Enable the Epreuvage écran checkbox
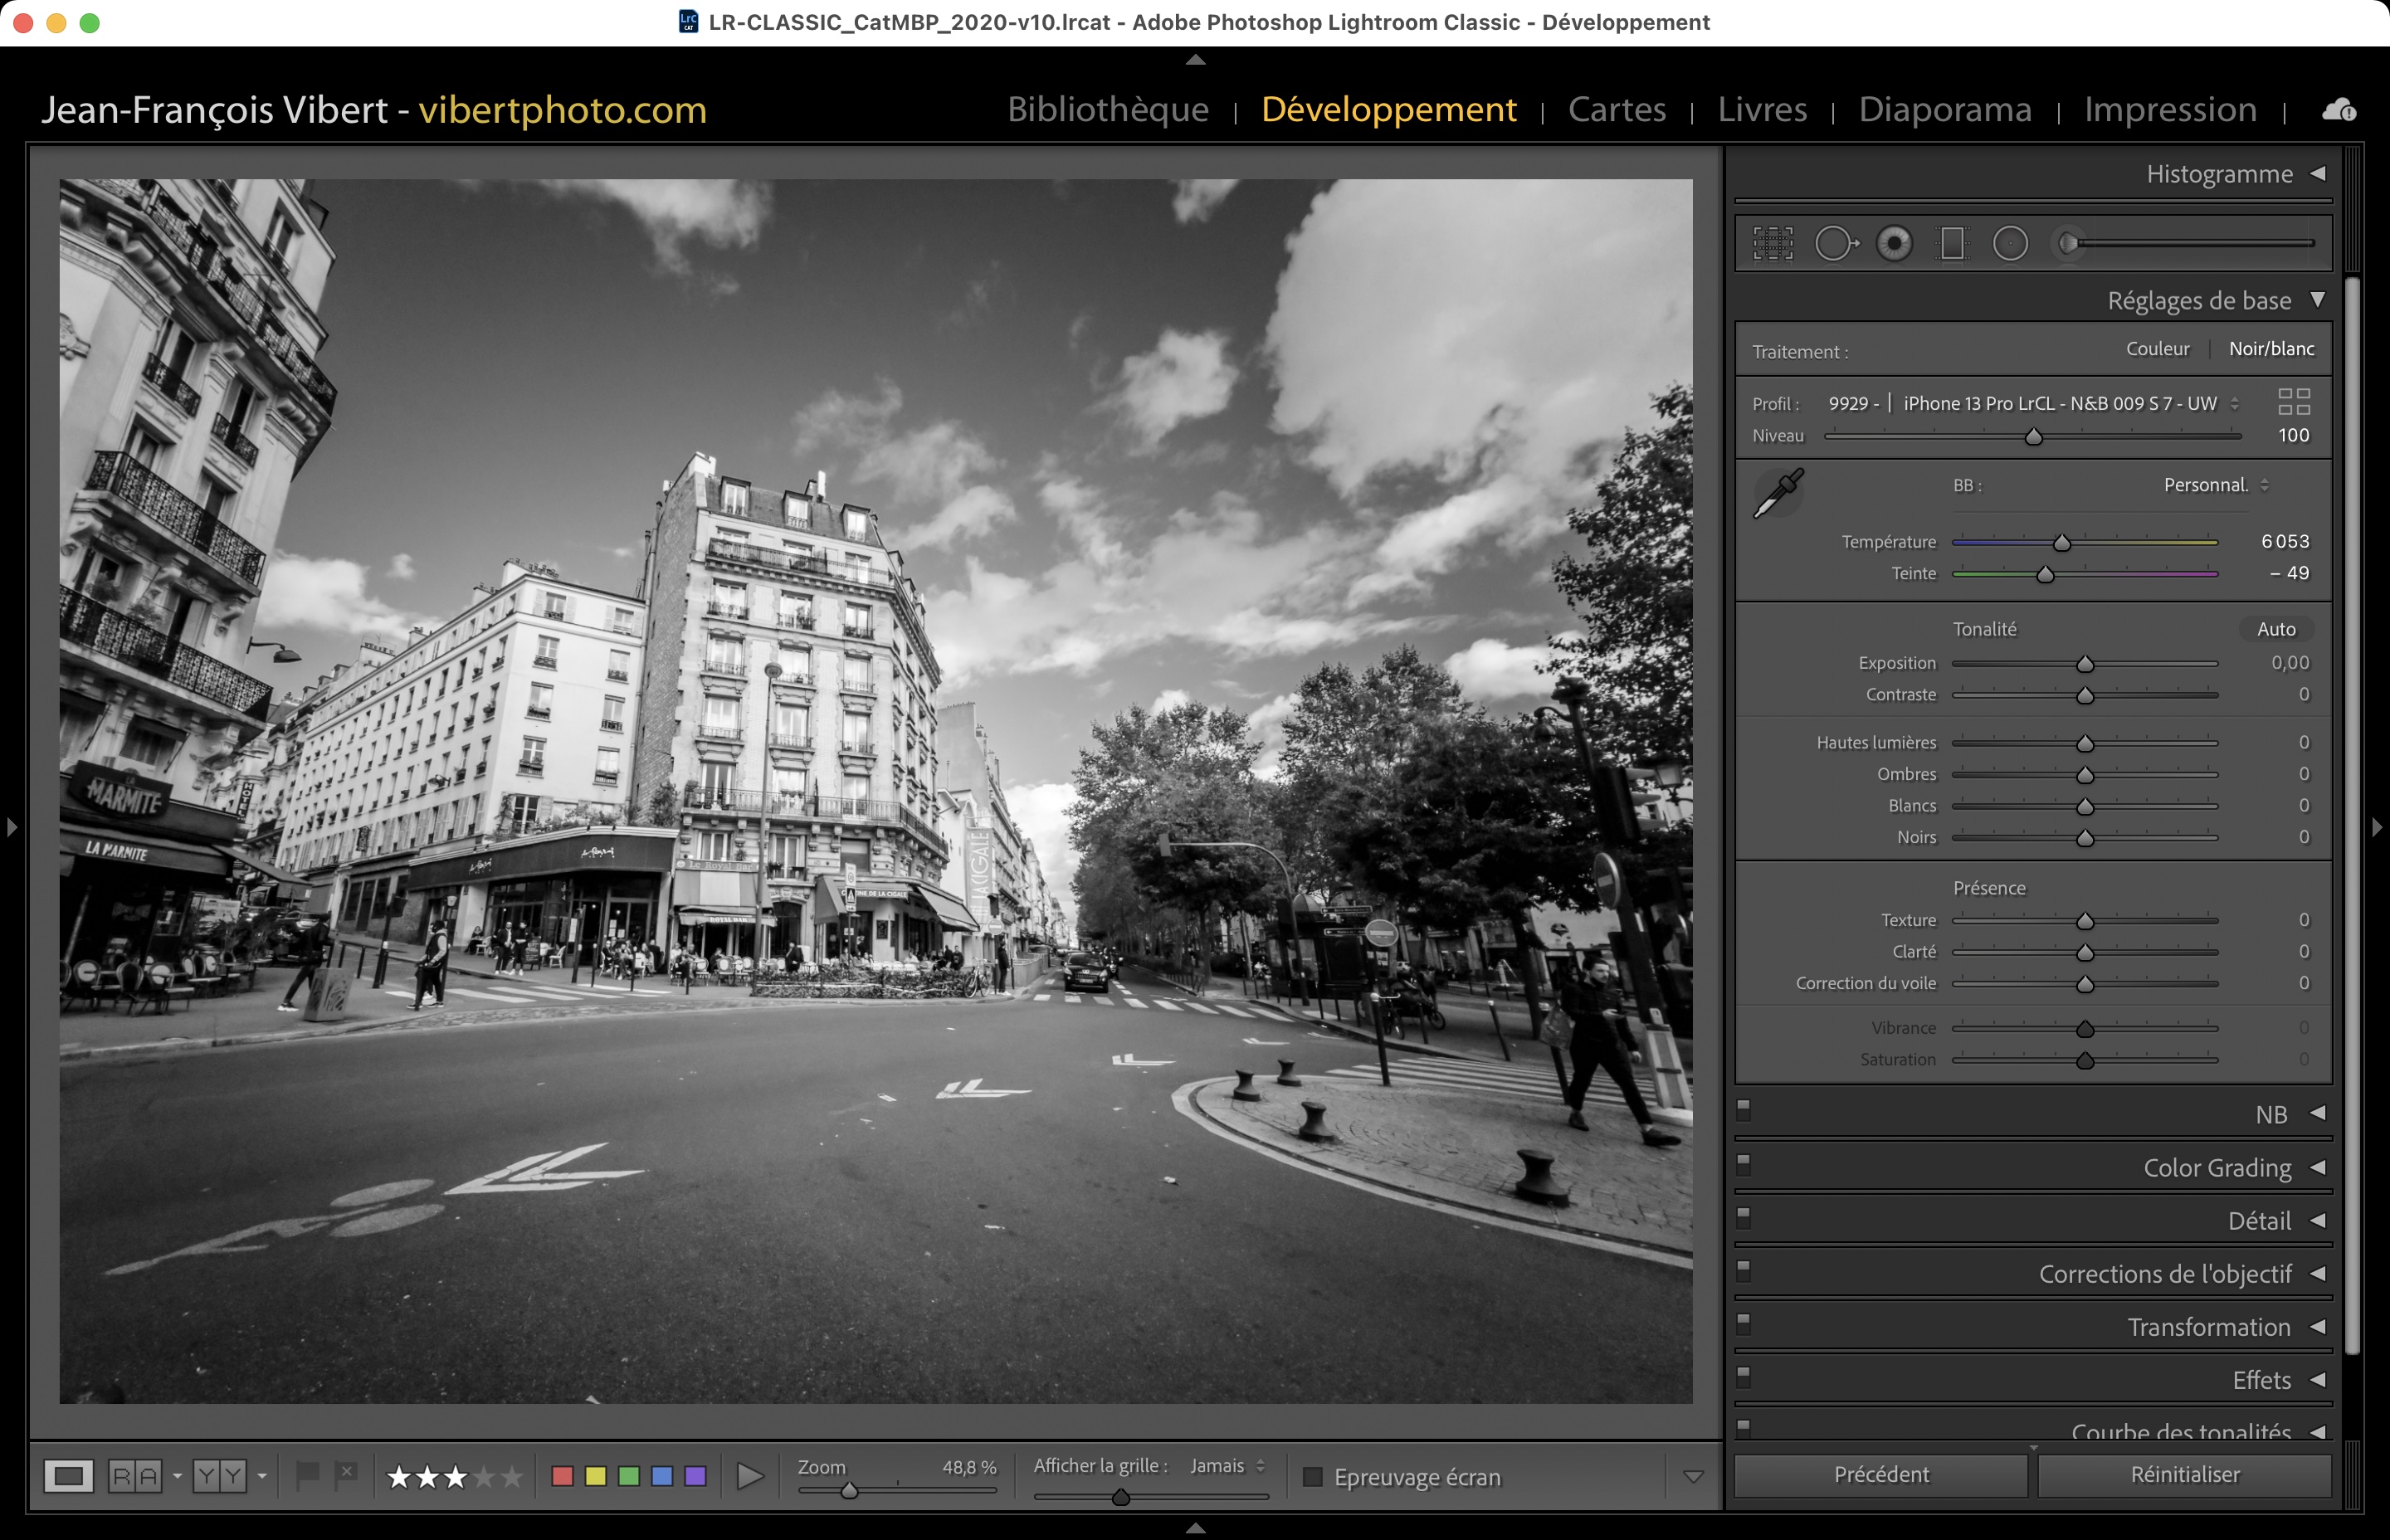 point(1313,1477)
